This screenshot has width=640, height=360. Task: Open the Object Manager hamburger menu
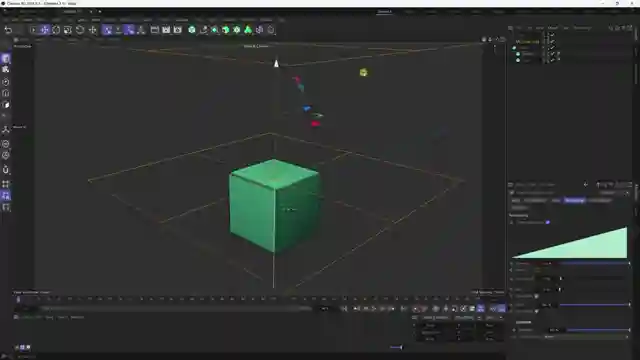[x=511, y=28]
